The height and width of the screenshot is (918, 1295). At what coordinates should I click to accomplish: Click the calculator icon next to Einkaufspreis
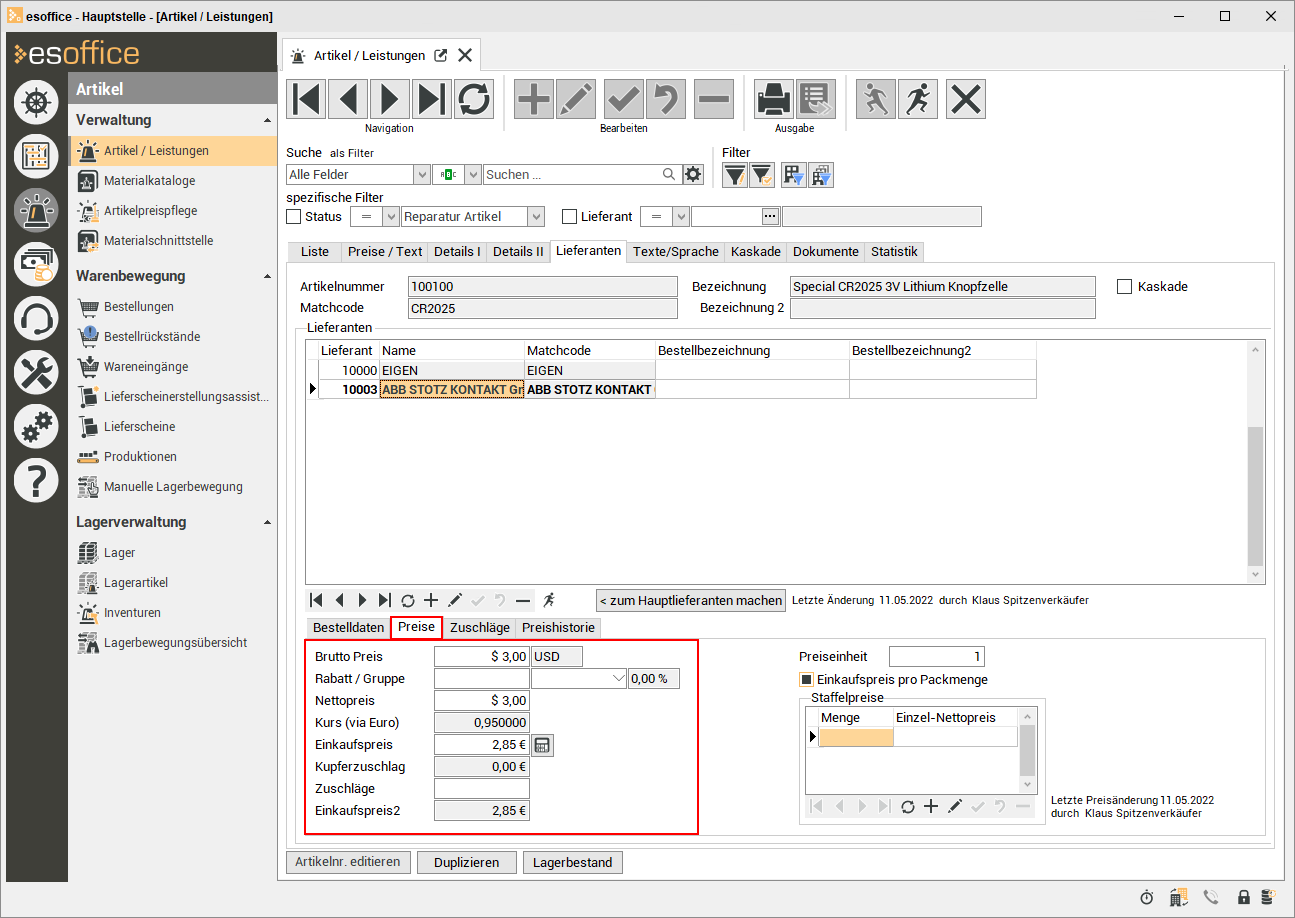tap(542, 745)
